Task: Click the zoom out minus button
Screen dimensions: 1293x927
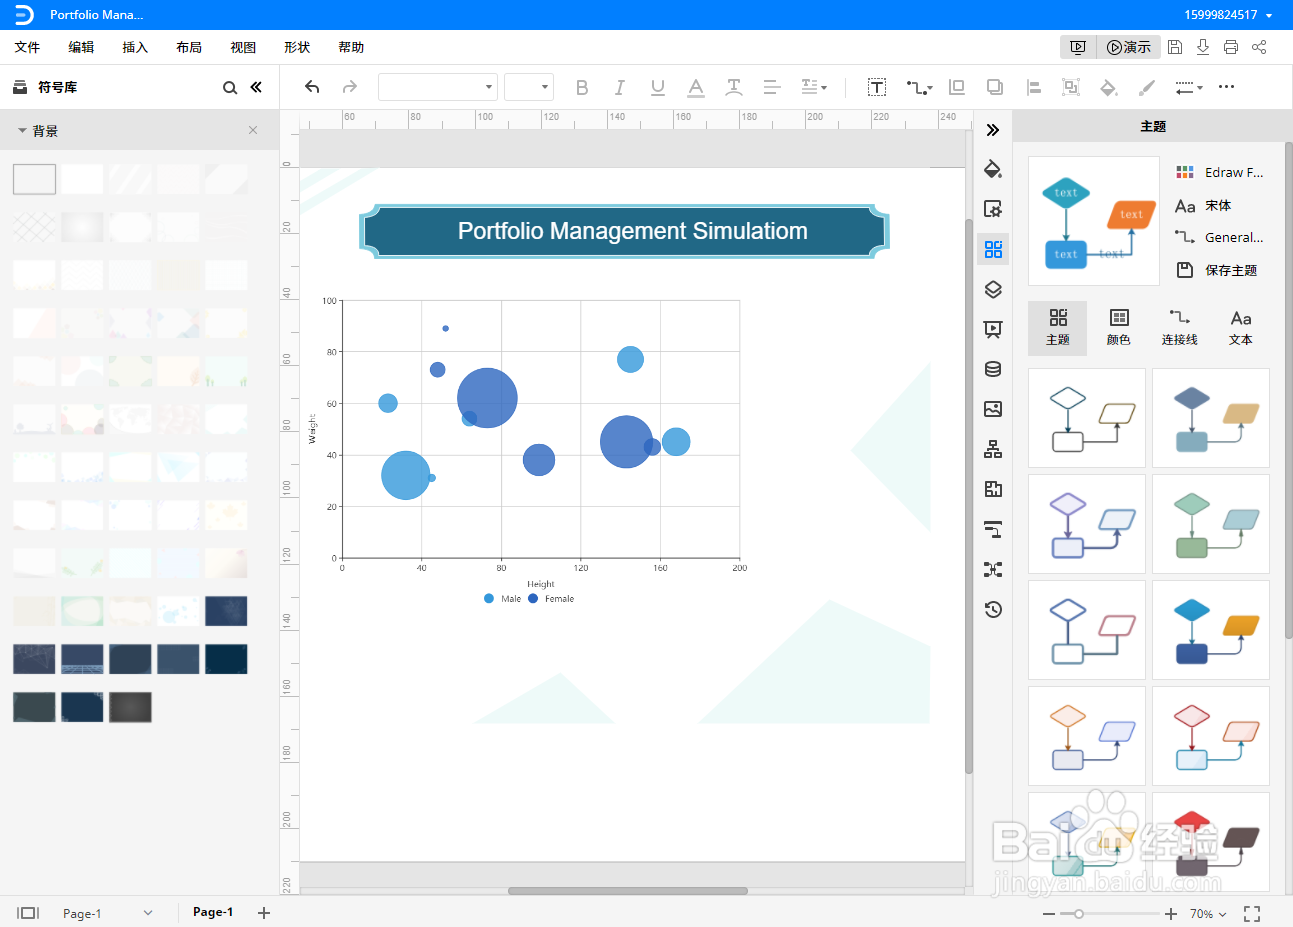Action: [1048, 914]
